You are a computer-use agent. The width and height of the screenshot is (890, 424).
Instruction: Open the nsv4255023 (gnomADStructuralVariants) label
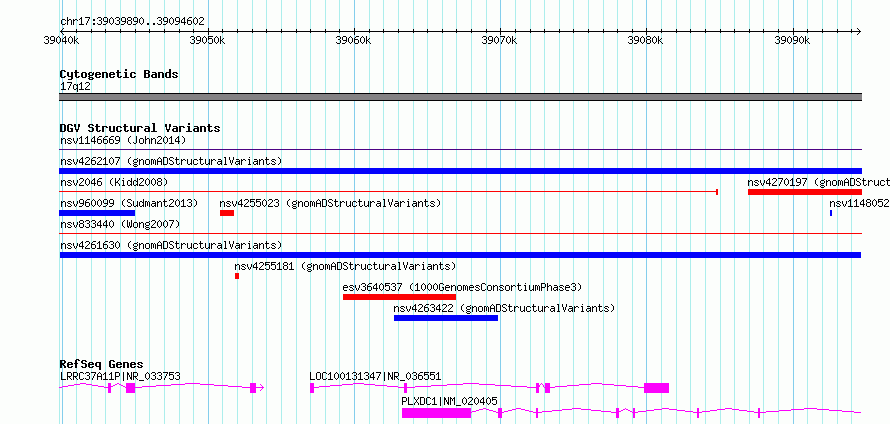[x=330, y=203]
